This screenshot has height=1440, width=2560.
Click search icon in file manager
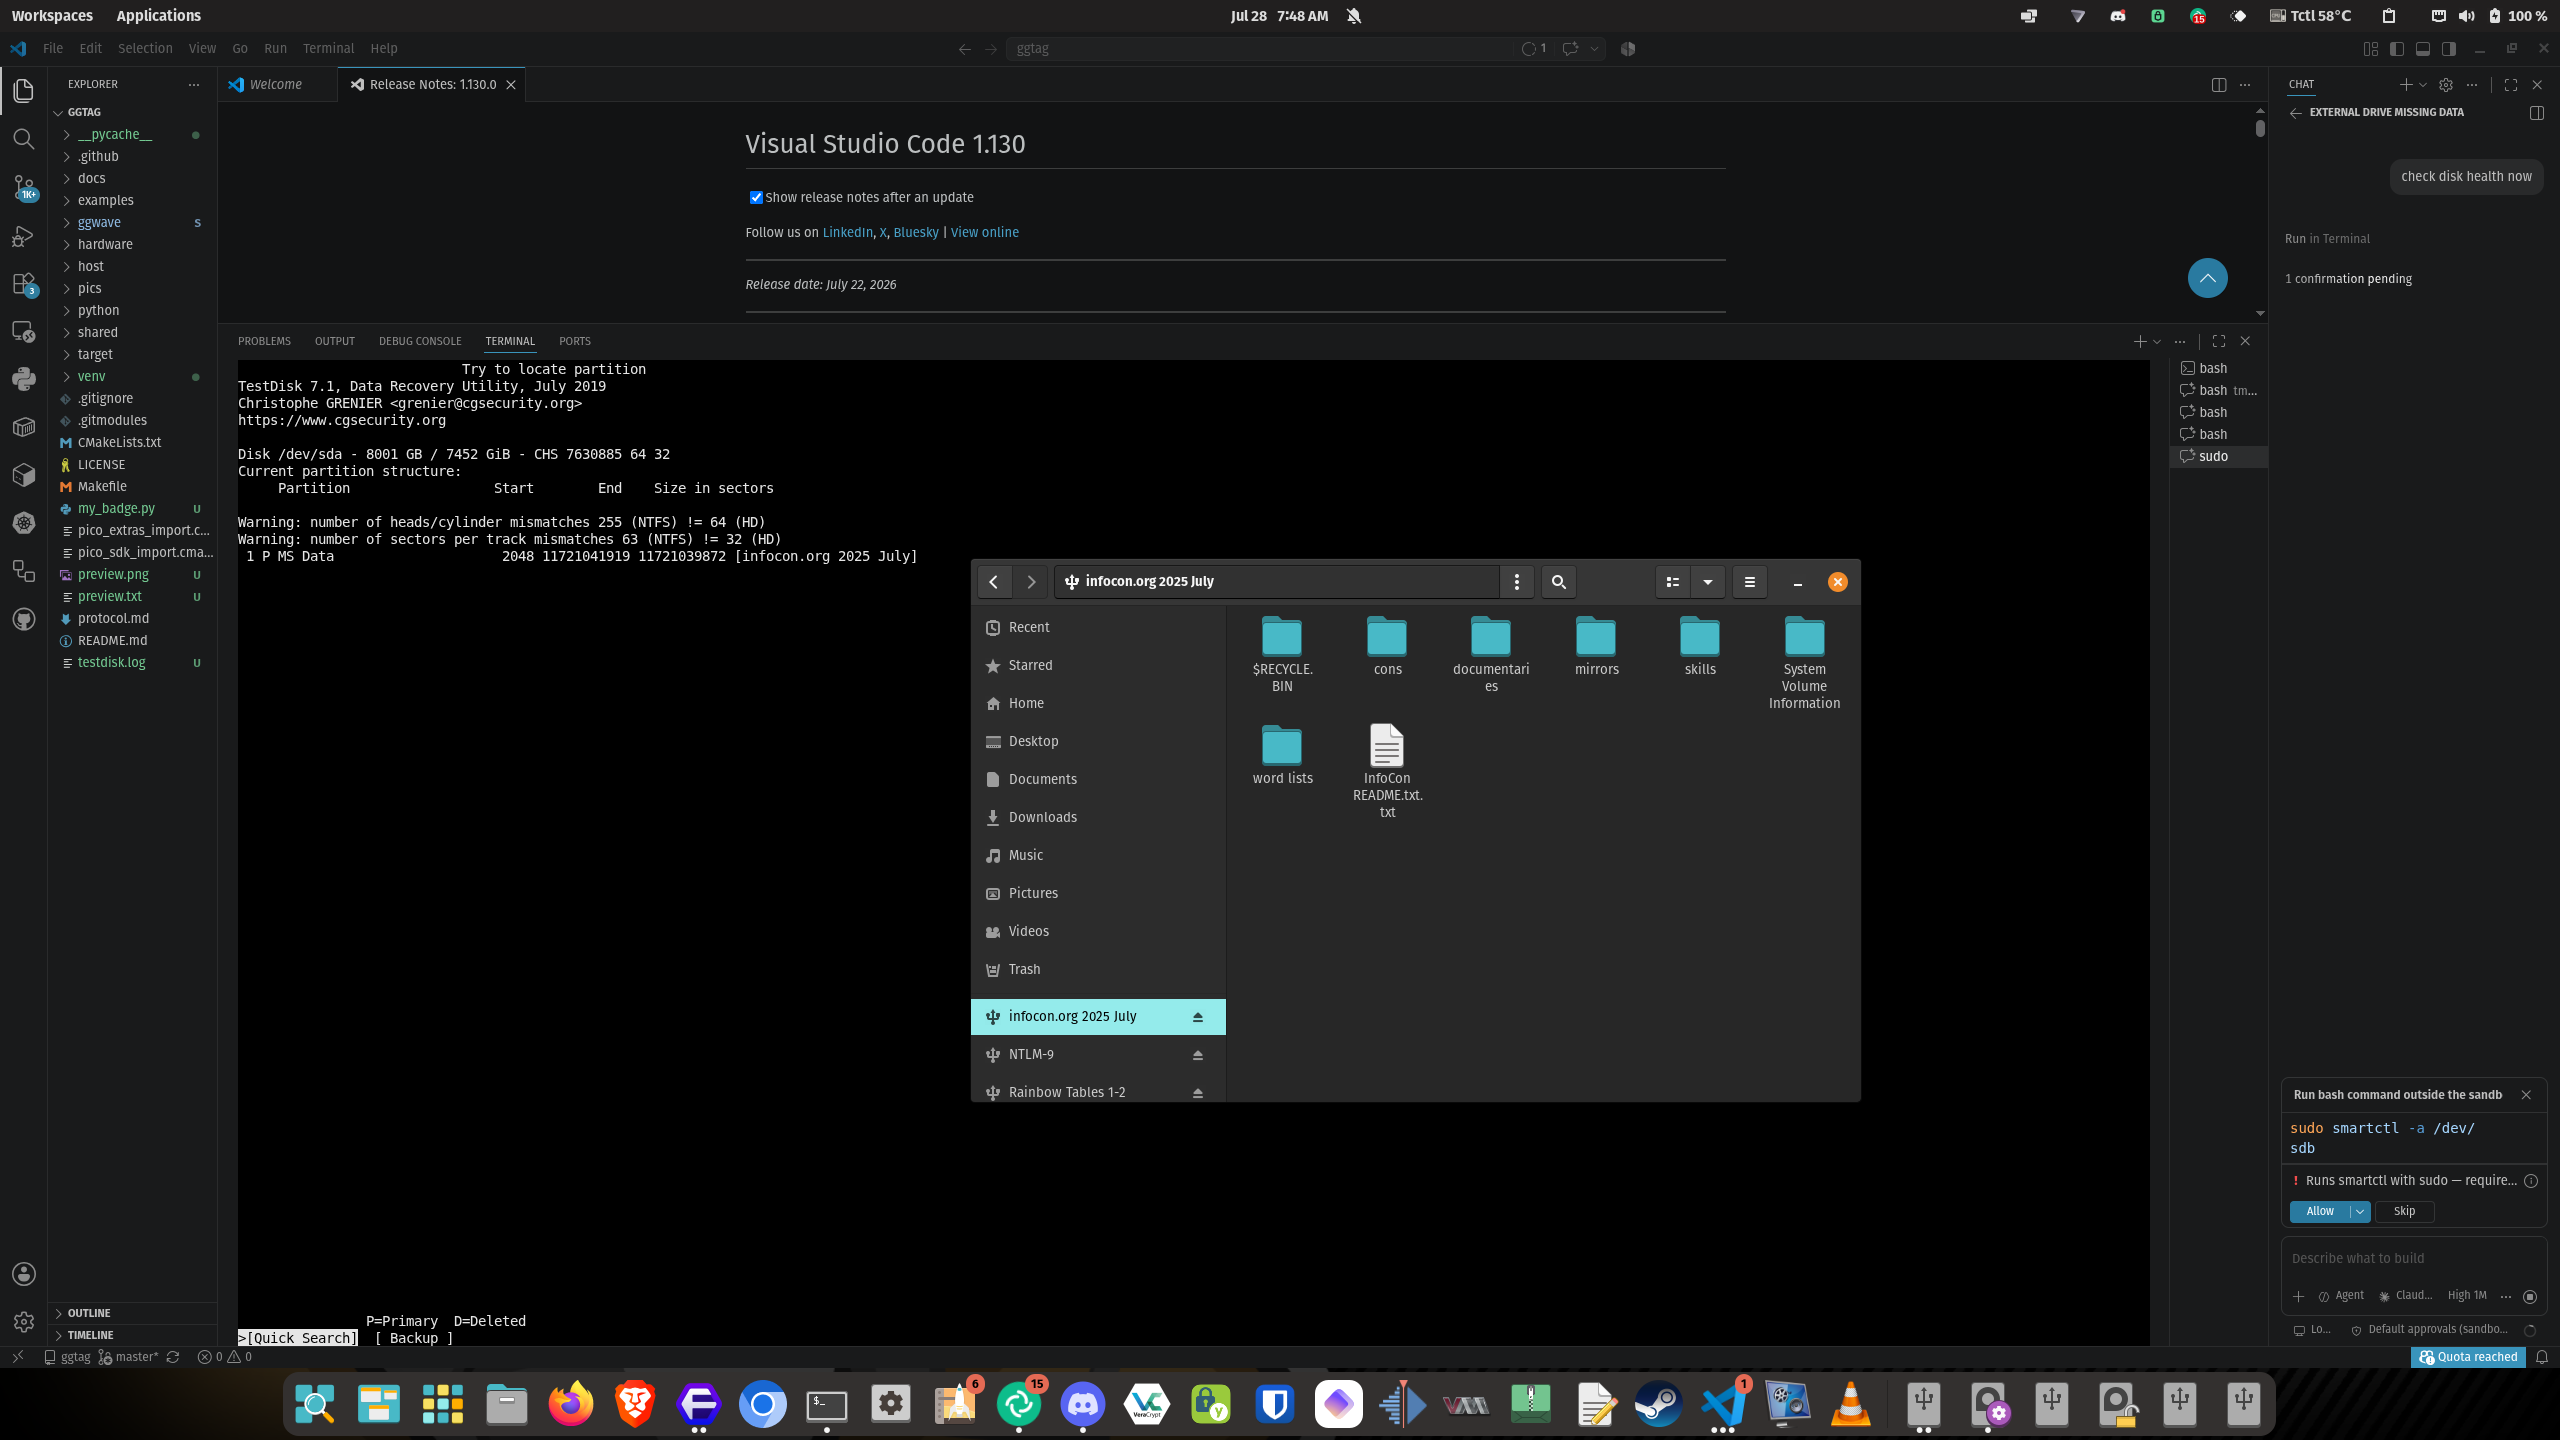[1558, 582]
